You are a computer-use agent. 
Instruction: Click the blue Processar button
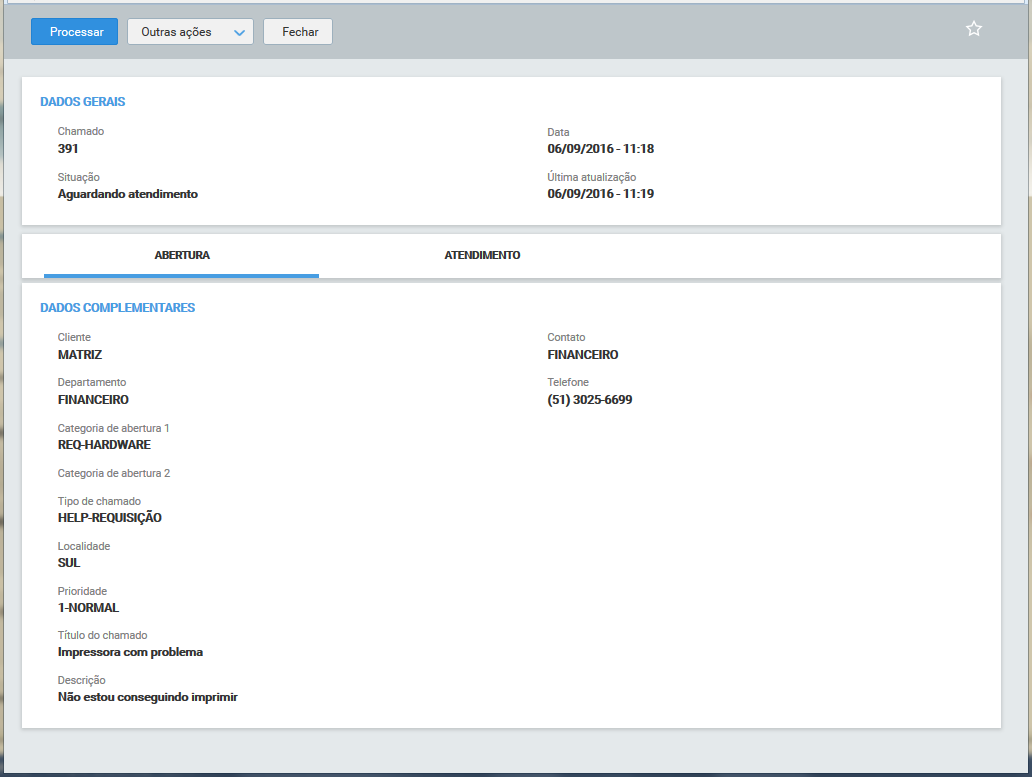(74, 32)
